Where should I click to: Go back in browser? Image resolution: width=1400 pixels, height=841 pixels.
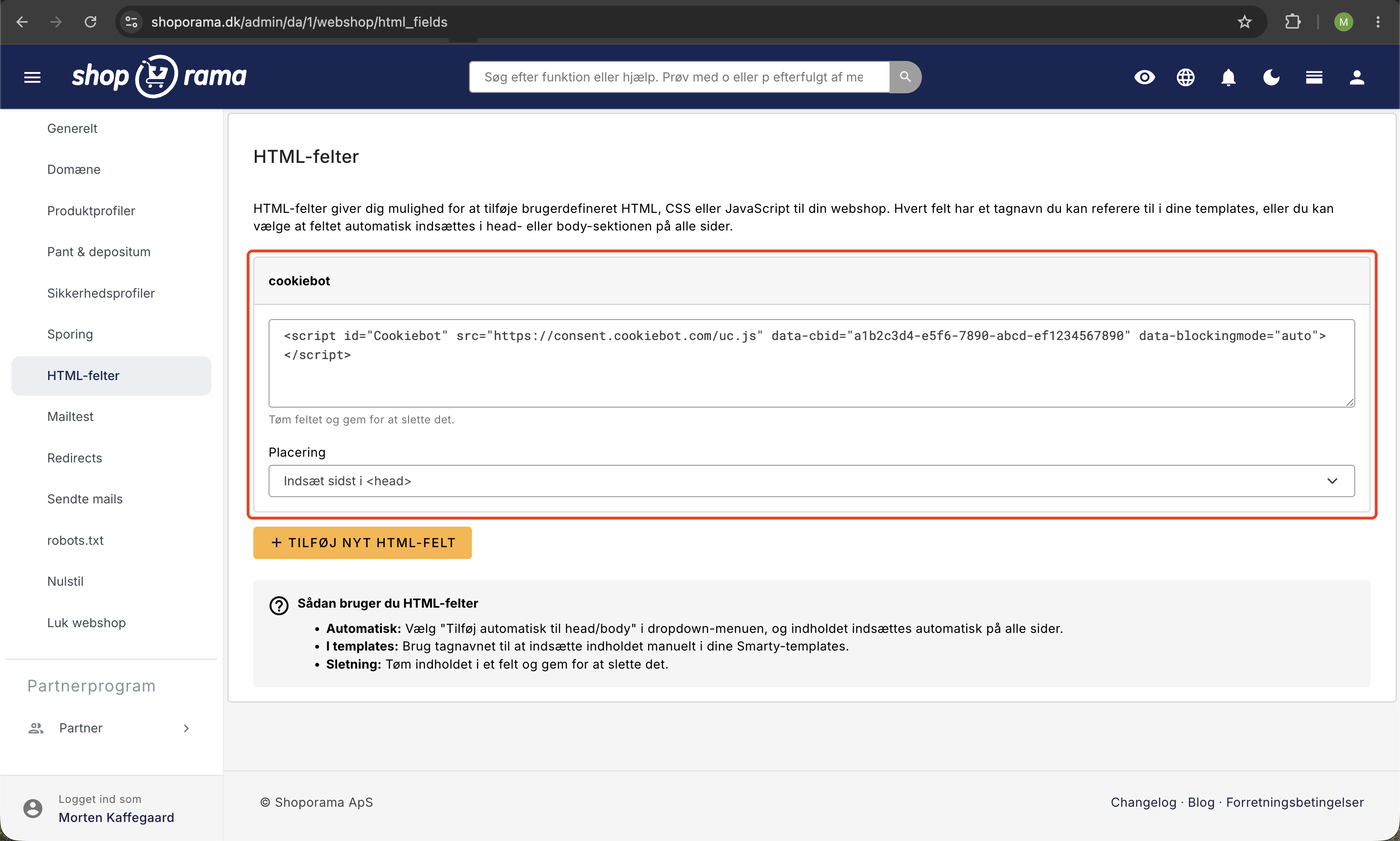[x=22, y=21]
